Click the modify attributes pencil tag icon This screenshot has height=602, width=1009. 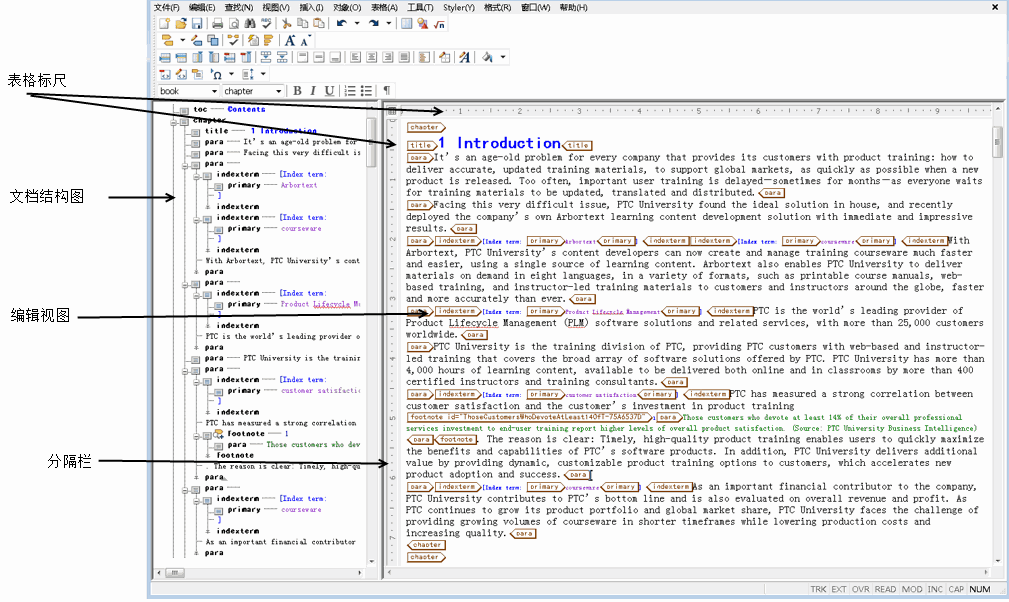196,40
